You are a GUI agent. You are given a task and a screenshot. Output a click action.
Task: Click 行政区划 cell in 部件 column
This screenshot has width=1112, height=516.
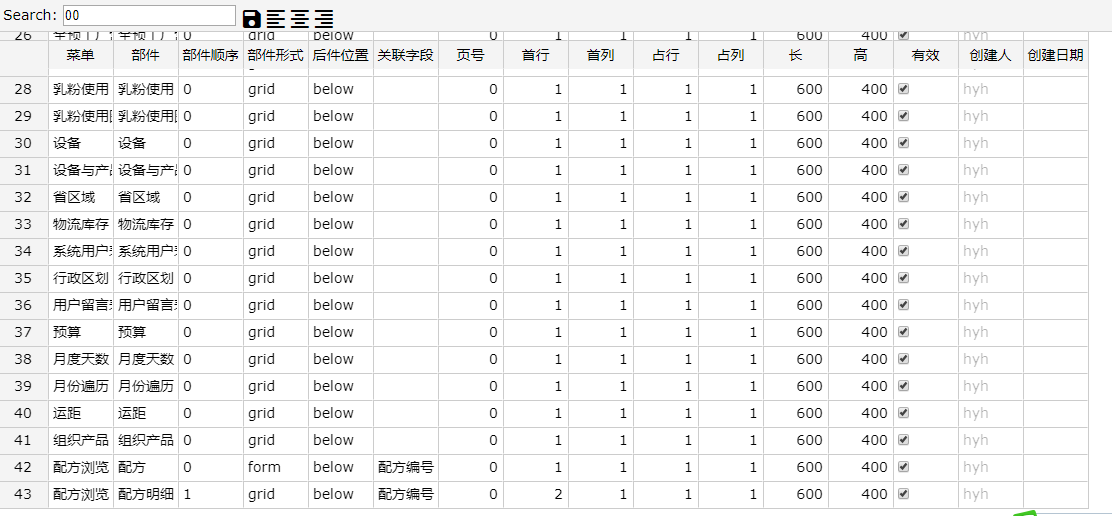[x=146, y=278]
